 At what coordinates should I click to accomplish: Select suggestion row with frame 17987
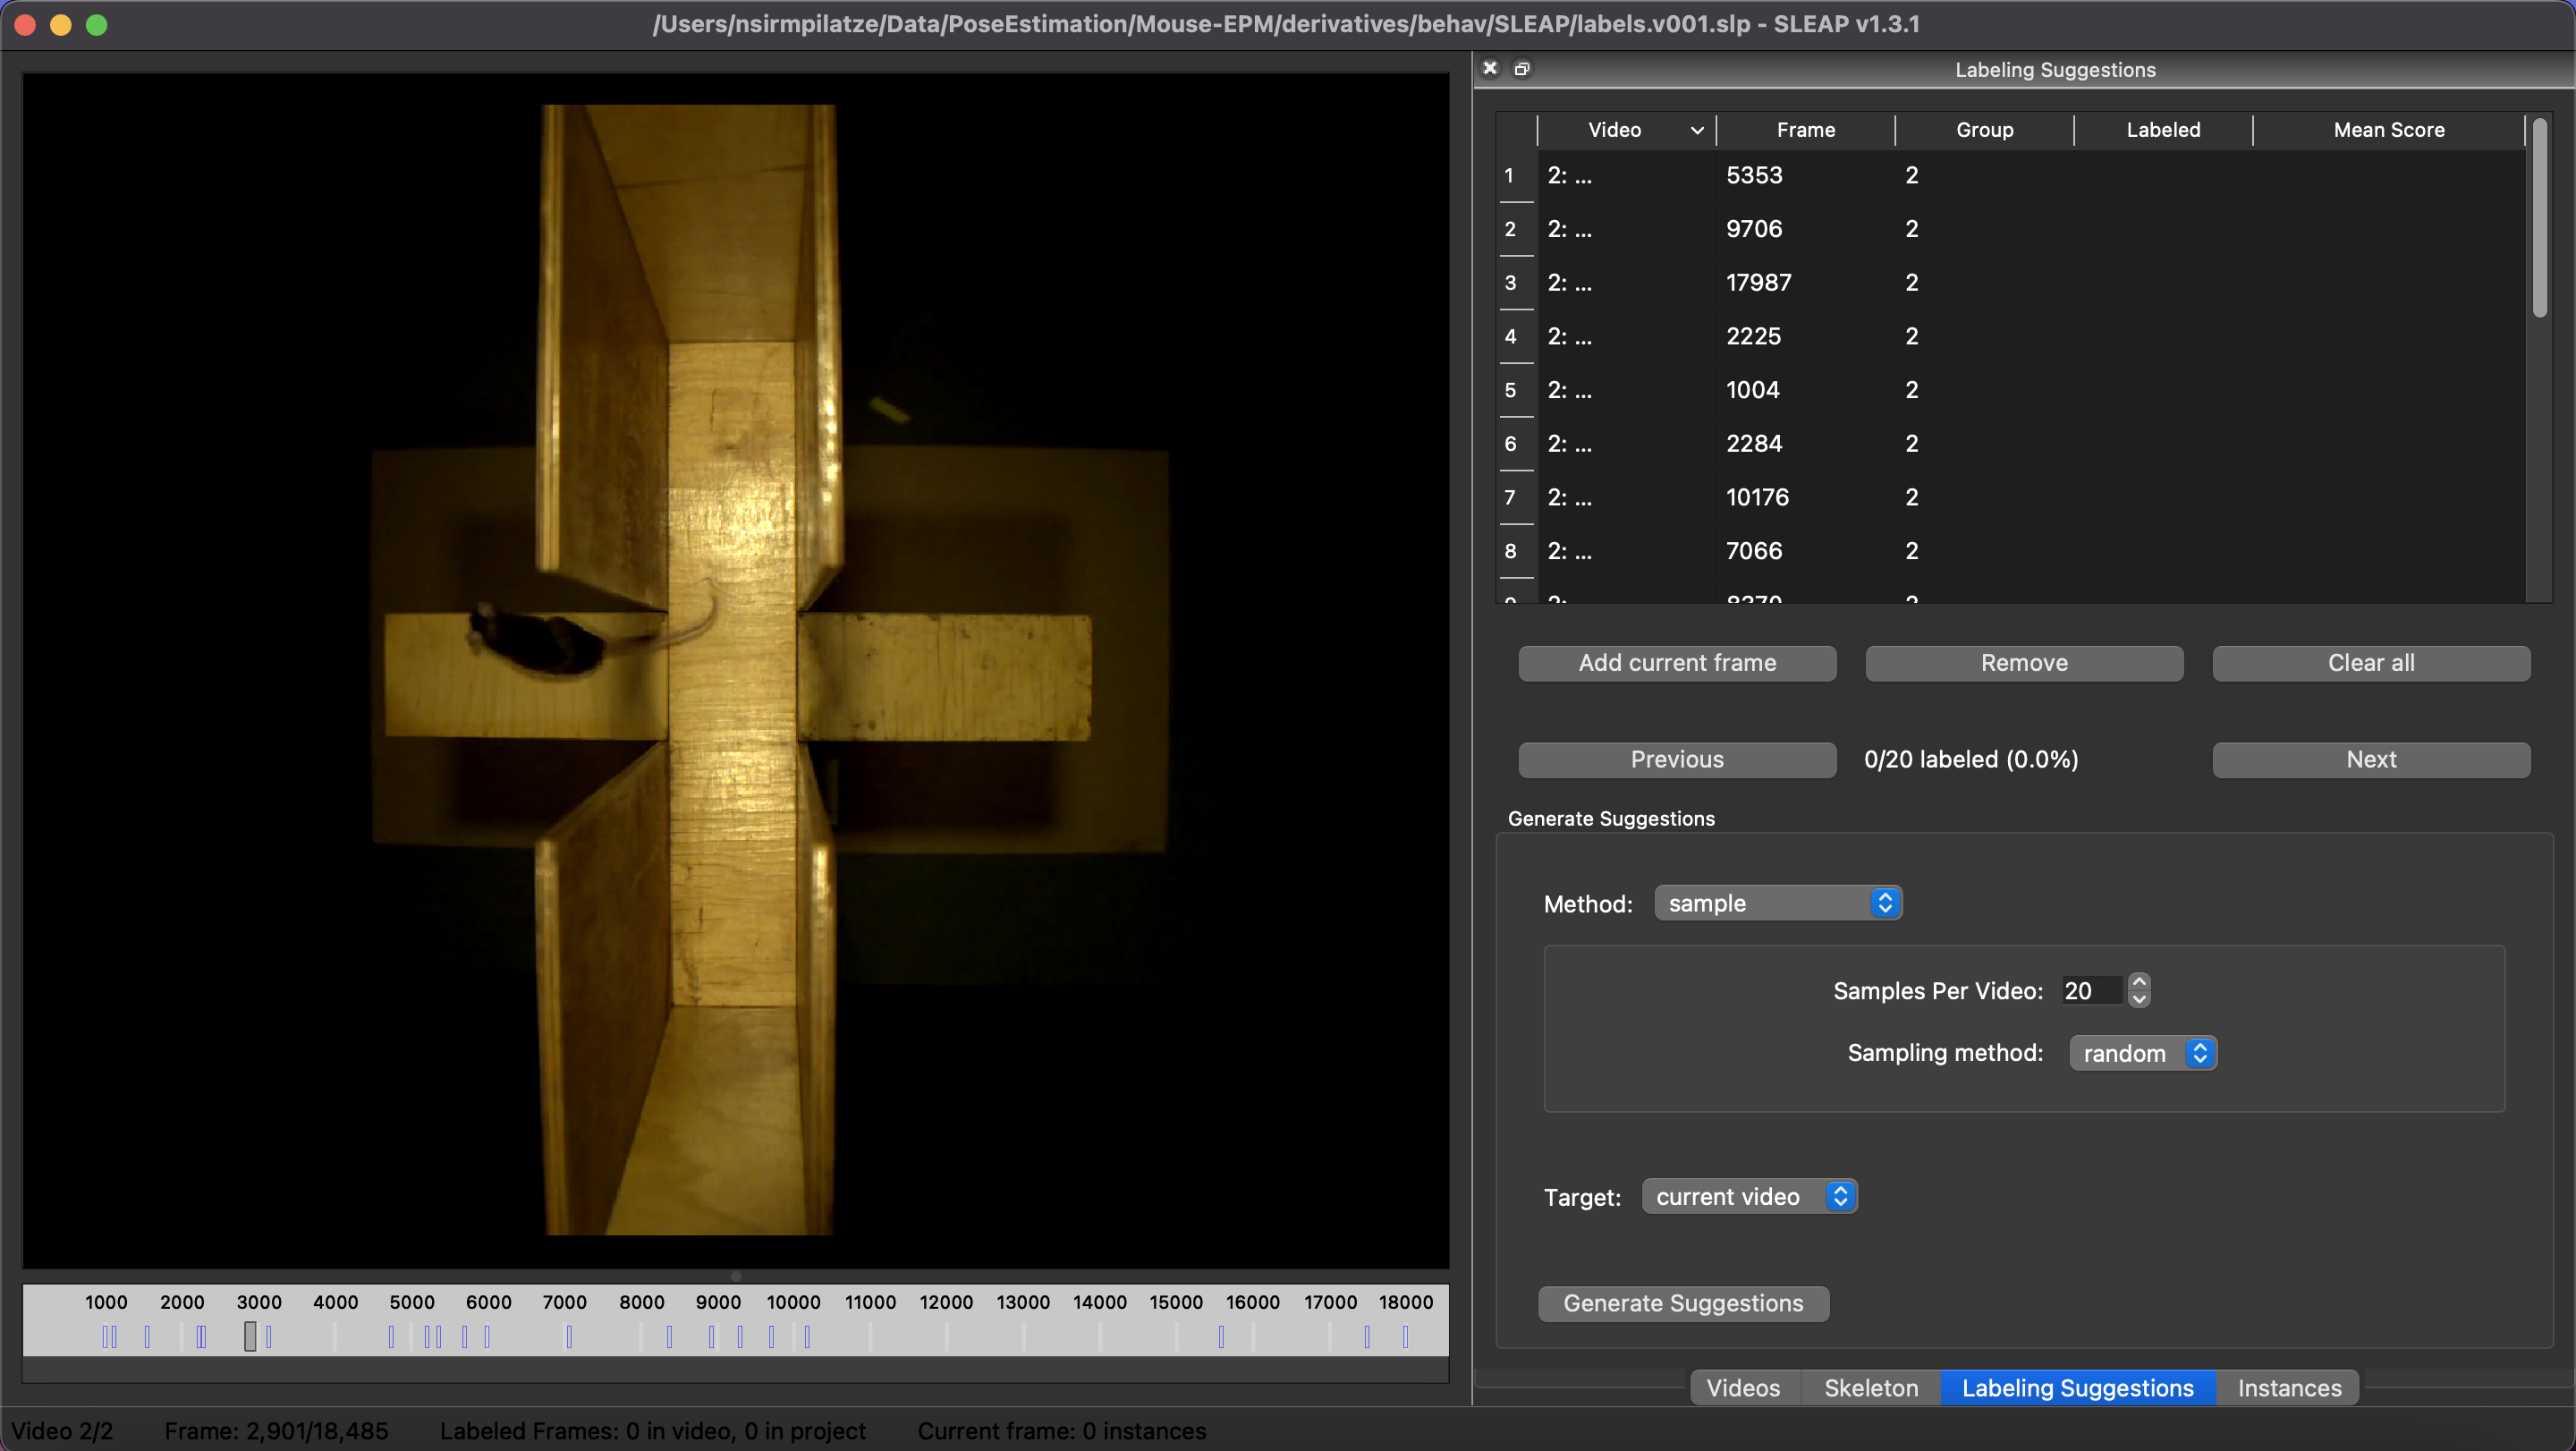(x=1758, y=283)
